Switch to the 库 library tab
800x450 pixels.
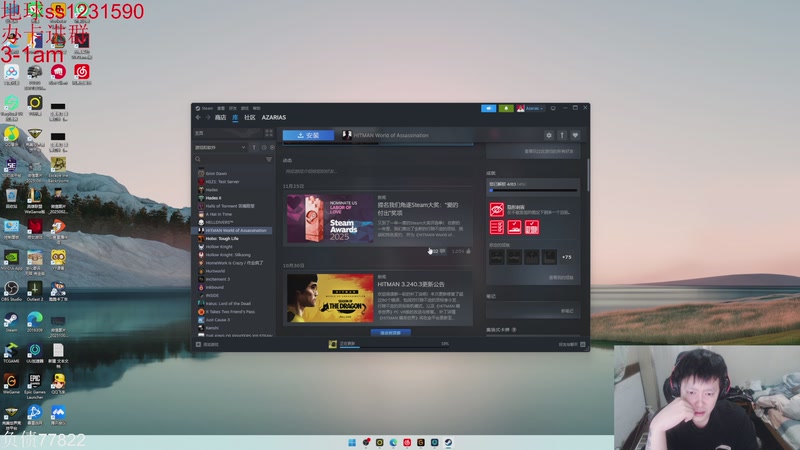coord(235,117)
